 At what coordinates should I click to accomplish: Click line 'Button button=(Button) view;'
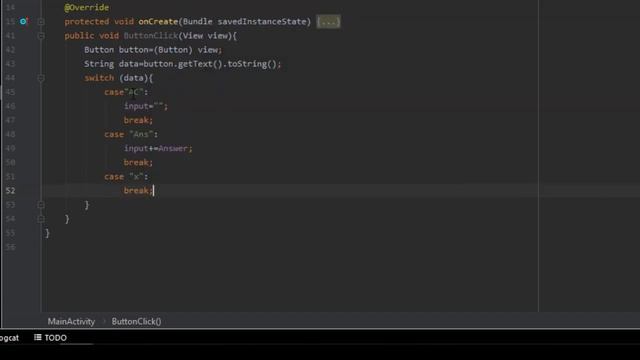[153, 50]
